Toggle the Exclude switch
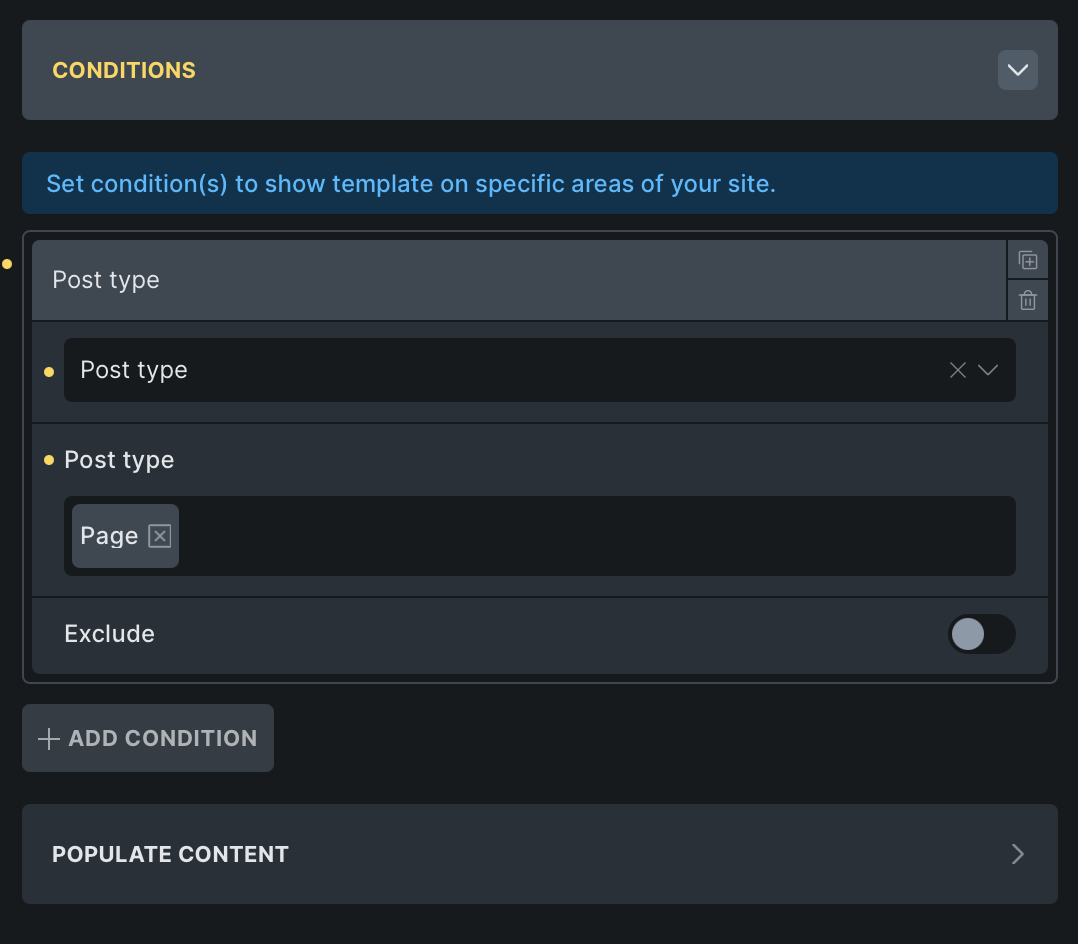The width and height of the screenshot is (1078, 944). 981,634
